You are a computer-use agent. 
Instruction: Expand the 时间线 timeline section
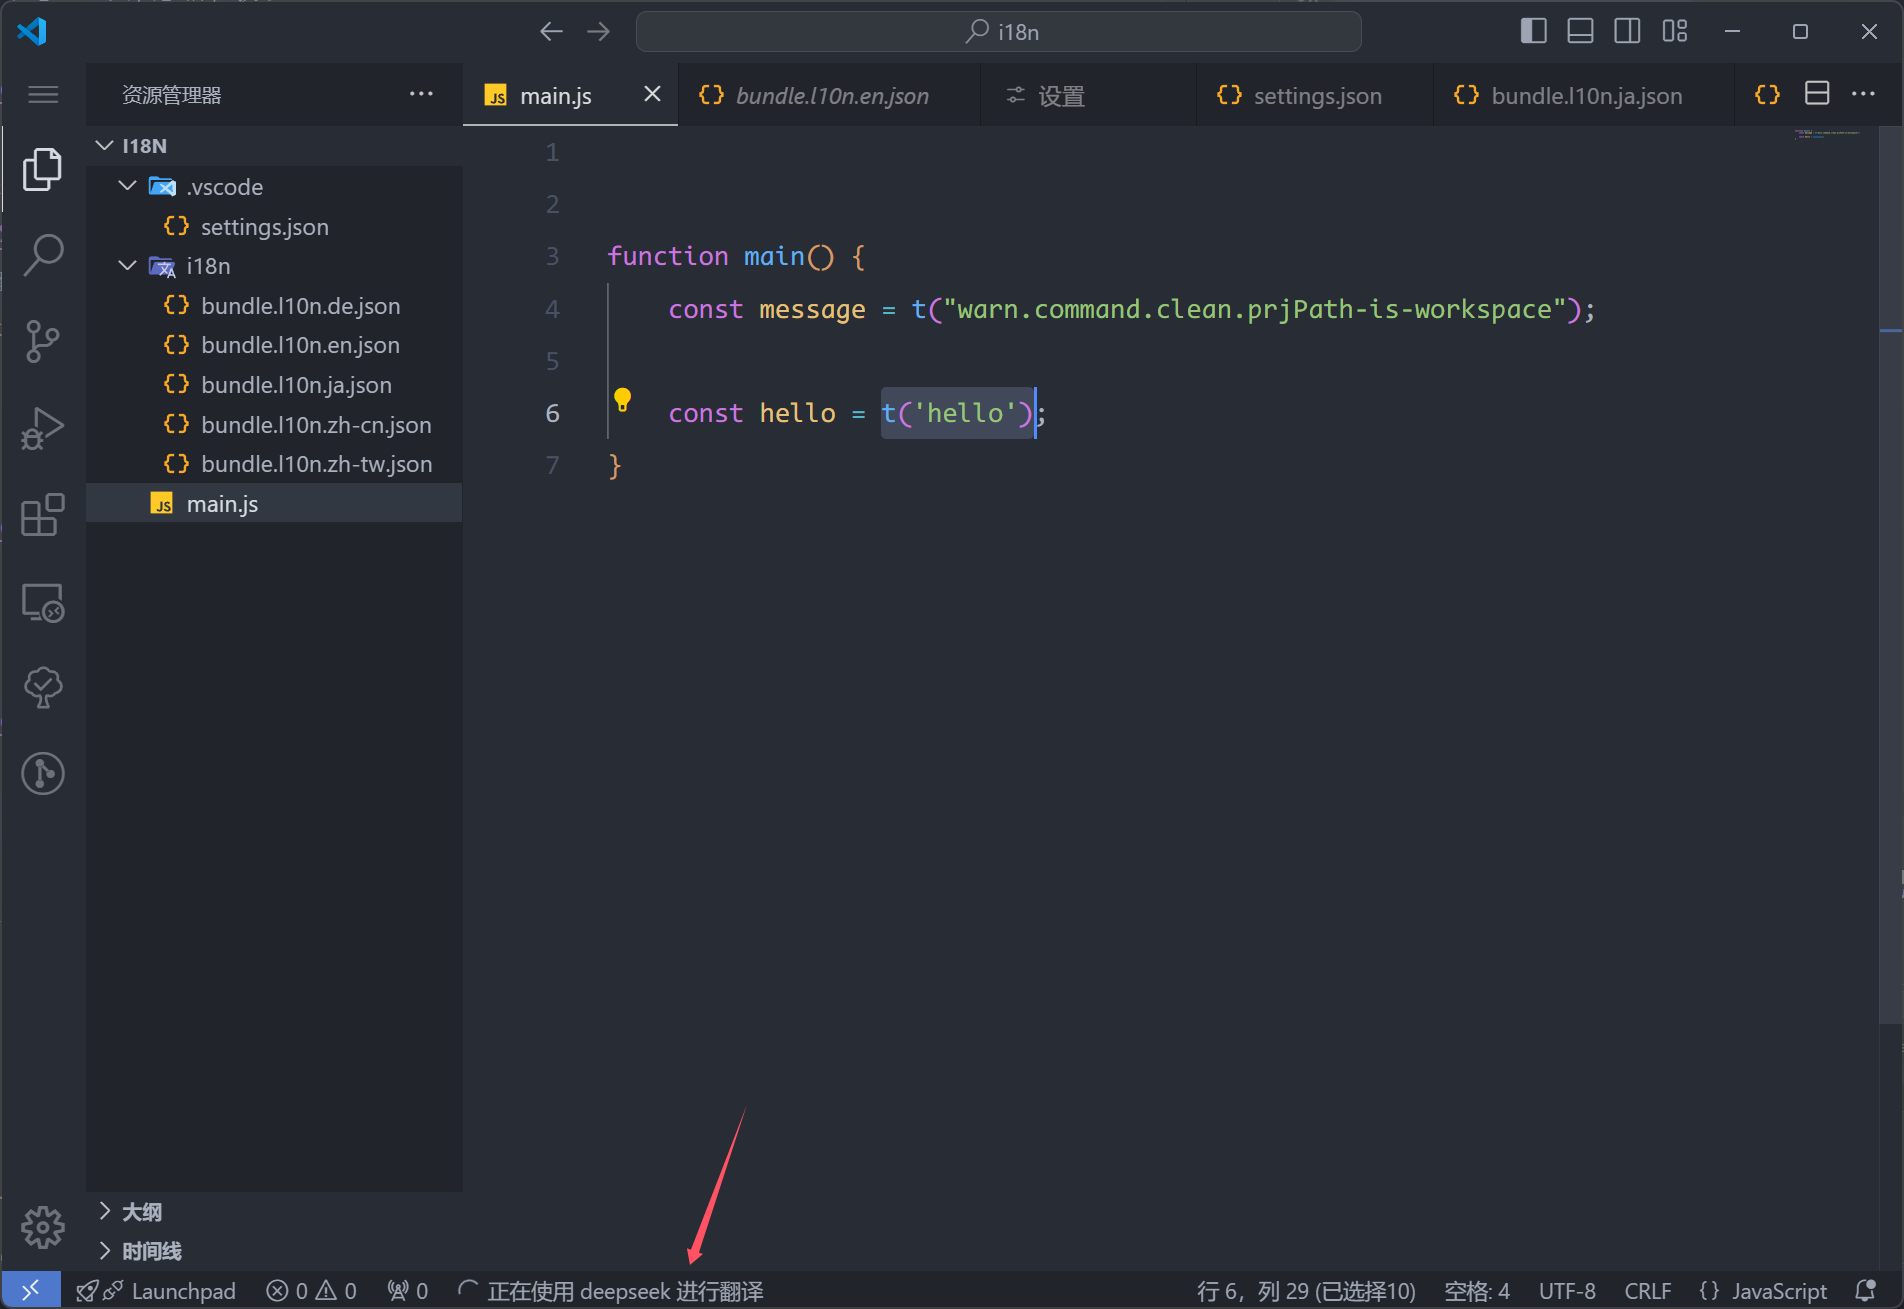[274, 1251]
